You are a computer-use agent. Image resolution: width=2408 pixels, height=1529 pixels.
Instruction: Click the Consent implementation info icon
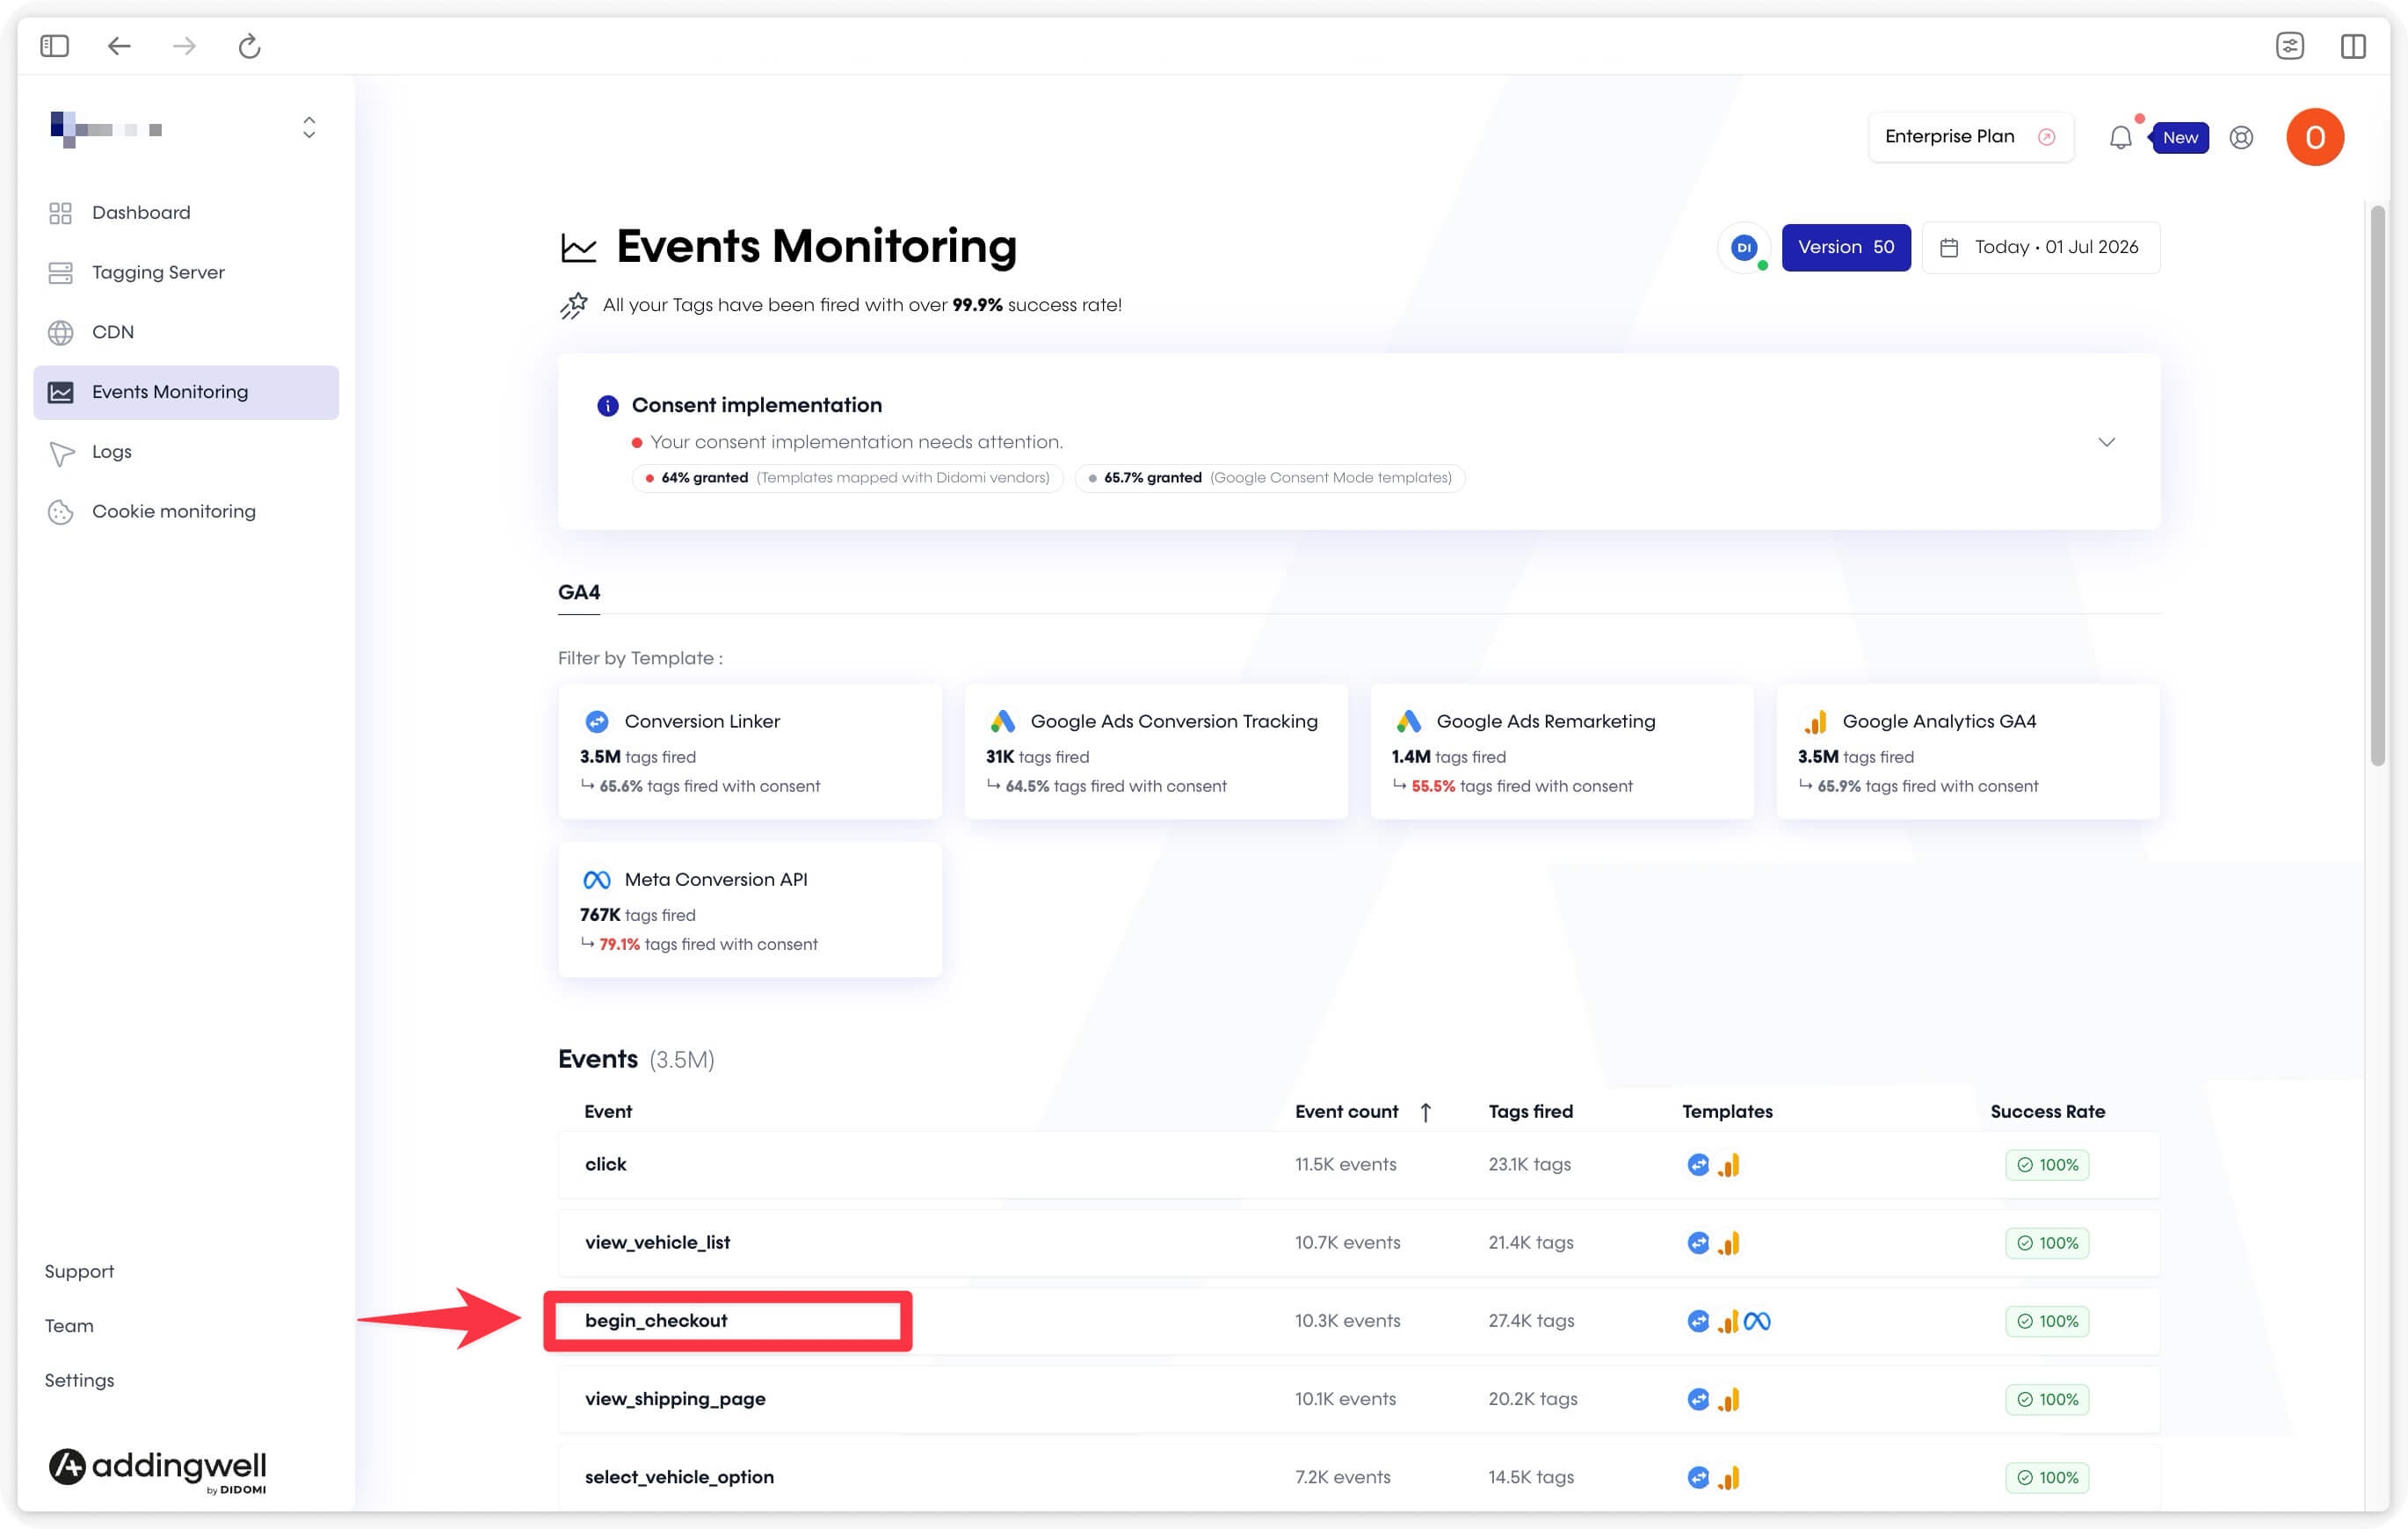(608, 405)
